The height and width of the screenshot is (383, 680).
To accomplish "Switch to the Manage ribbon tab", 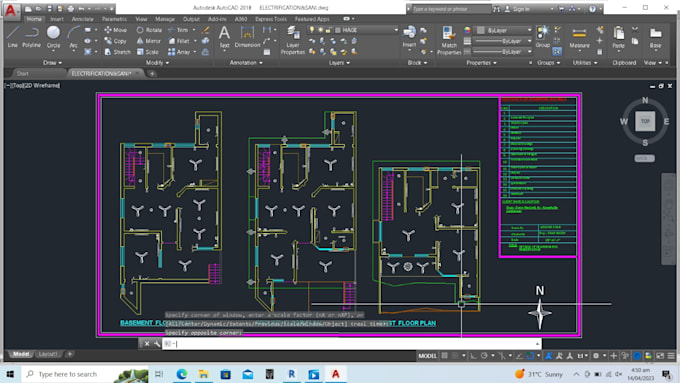I will [165, 19].
